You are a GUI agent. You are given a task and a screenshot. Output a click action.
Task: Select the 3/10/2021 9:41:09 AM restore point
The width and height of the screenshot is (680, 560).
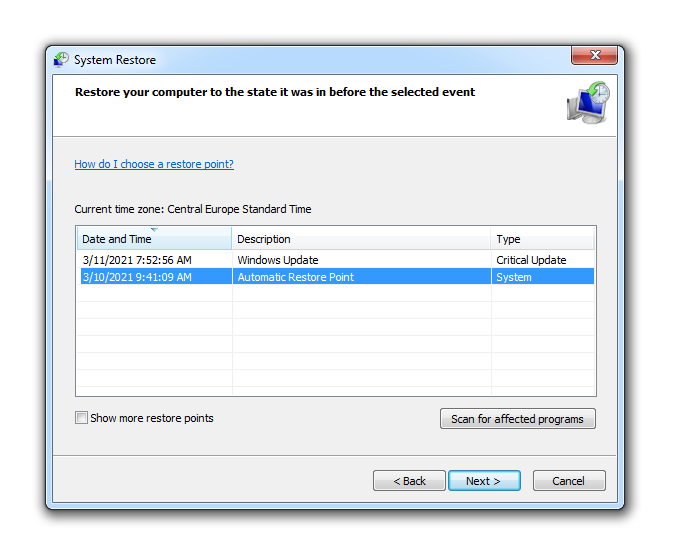(x=337, y=277)
